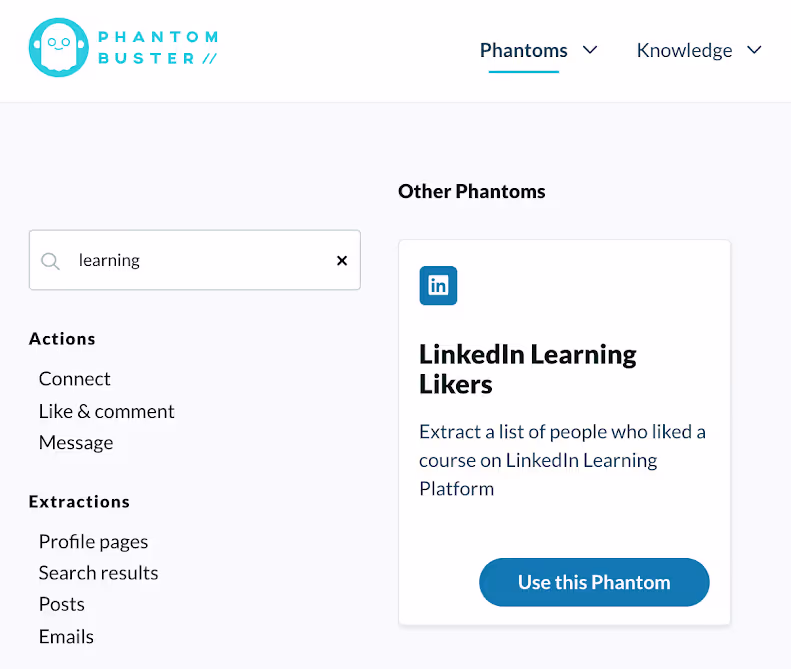Clear the search field with X icon
Viewport: 791px width, 669px height.
[x=342, y=260]
